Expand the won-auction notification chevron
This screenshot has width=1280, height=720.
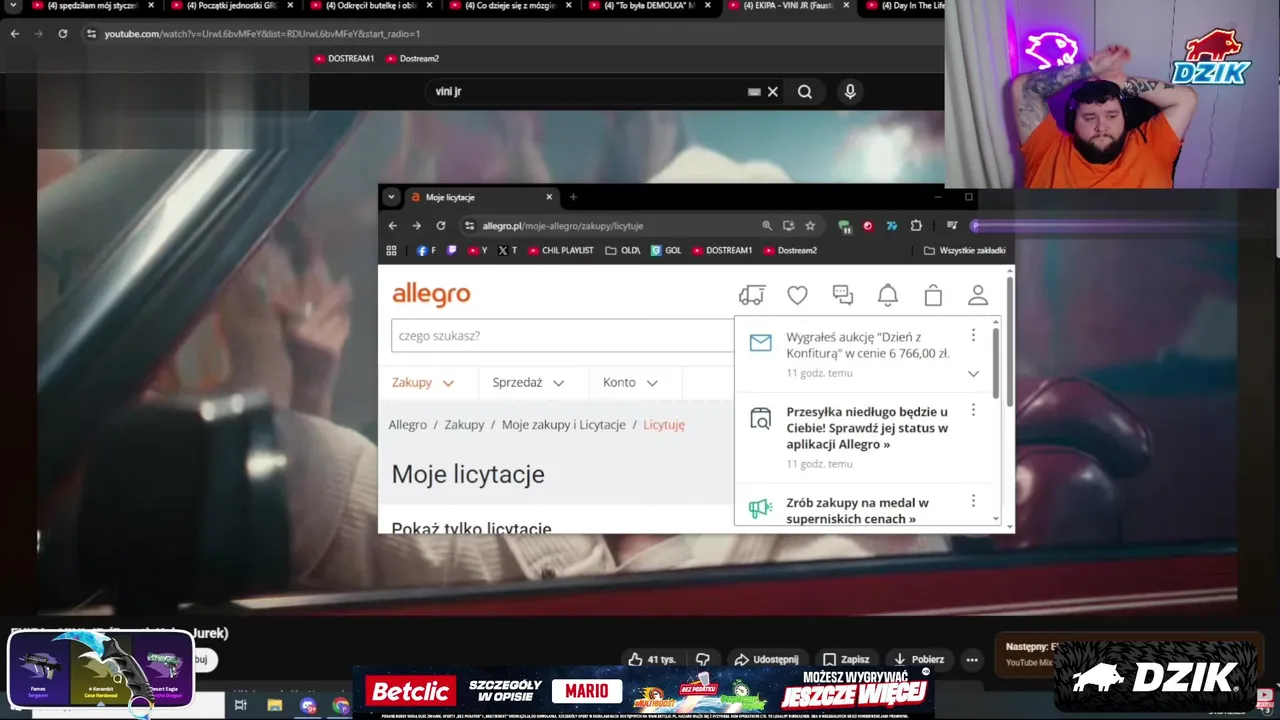click(973, 373)
